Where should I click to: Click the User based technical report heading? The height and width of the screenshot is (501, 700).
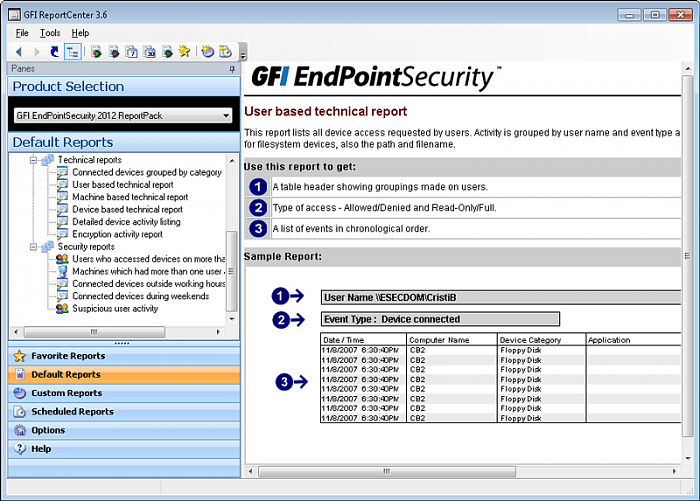[325, 112]
